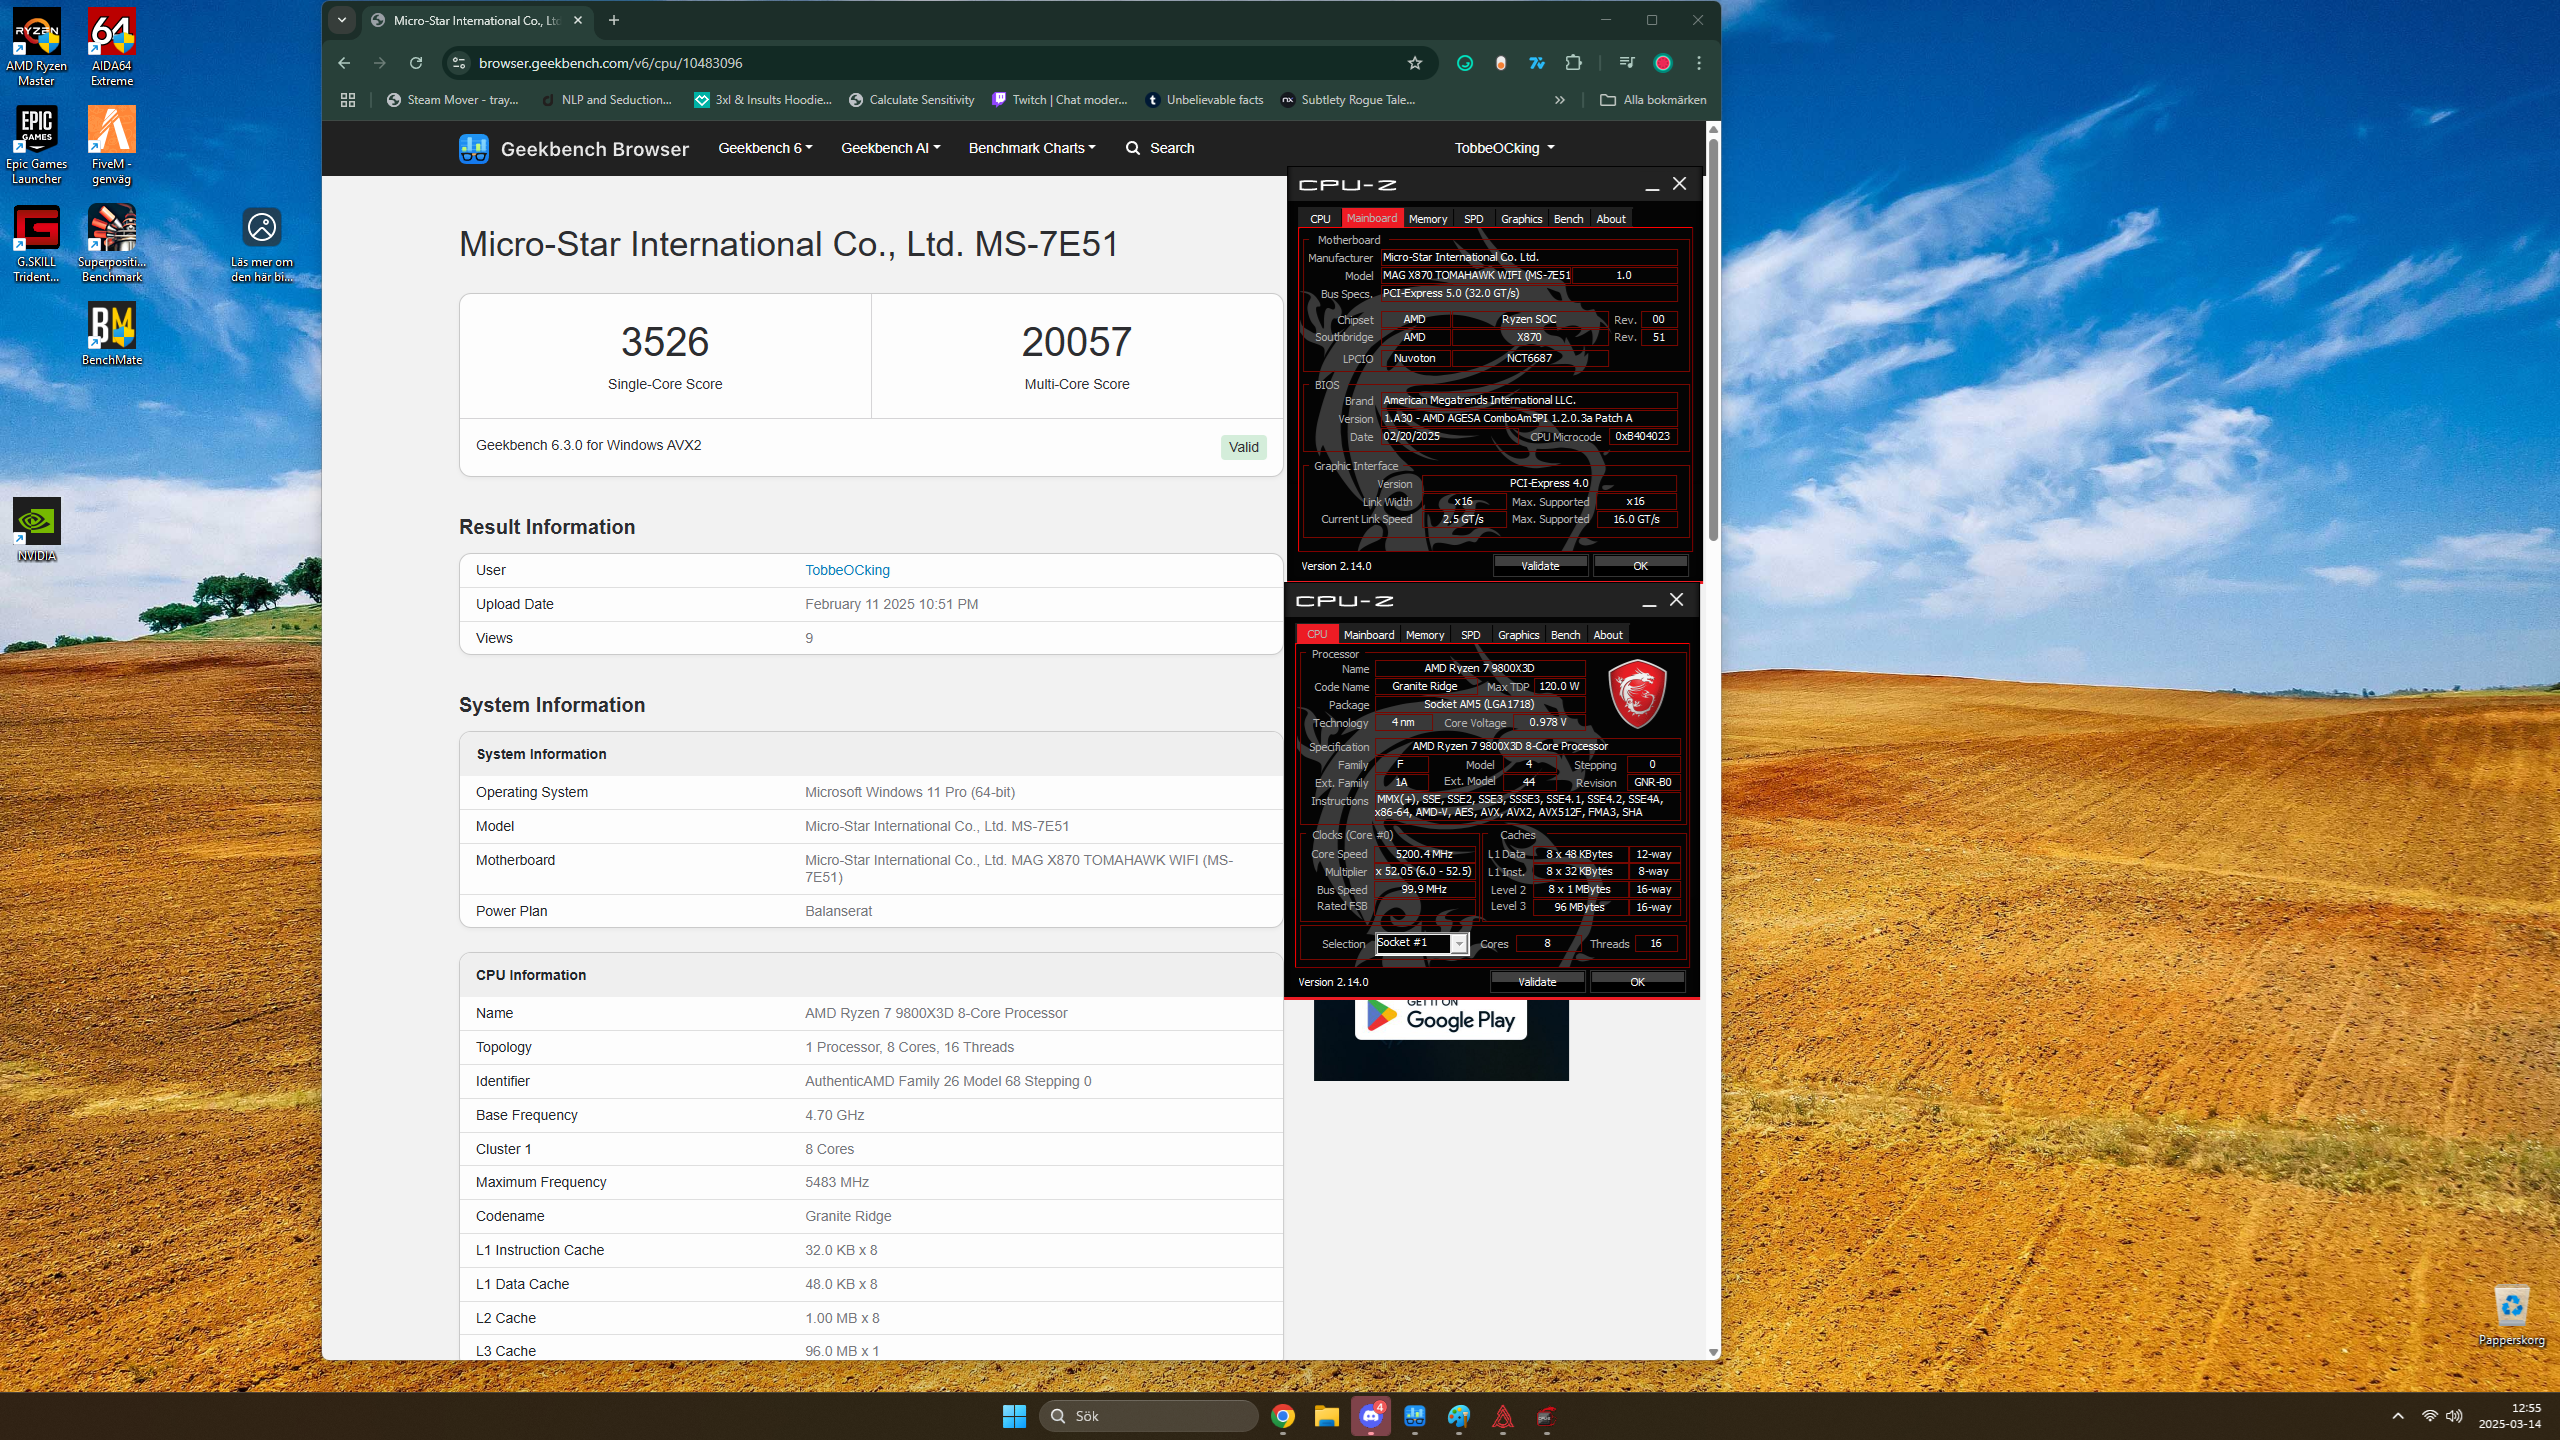This screenshot has width=2560, height=1440.
Task: Open volume control in system tray
Action: [2454, 1416]
